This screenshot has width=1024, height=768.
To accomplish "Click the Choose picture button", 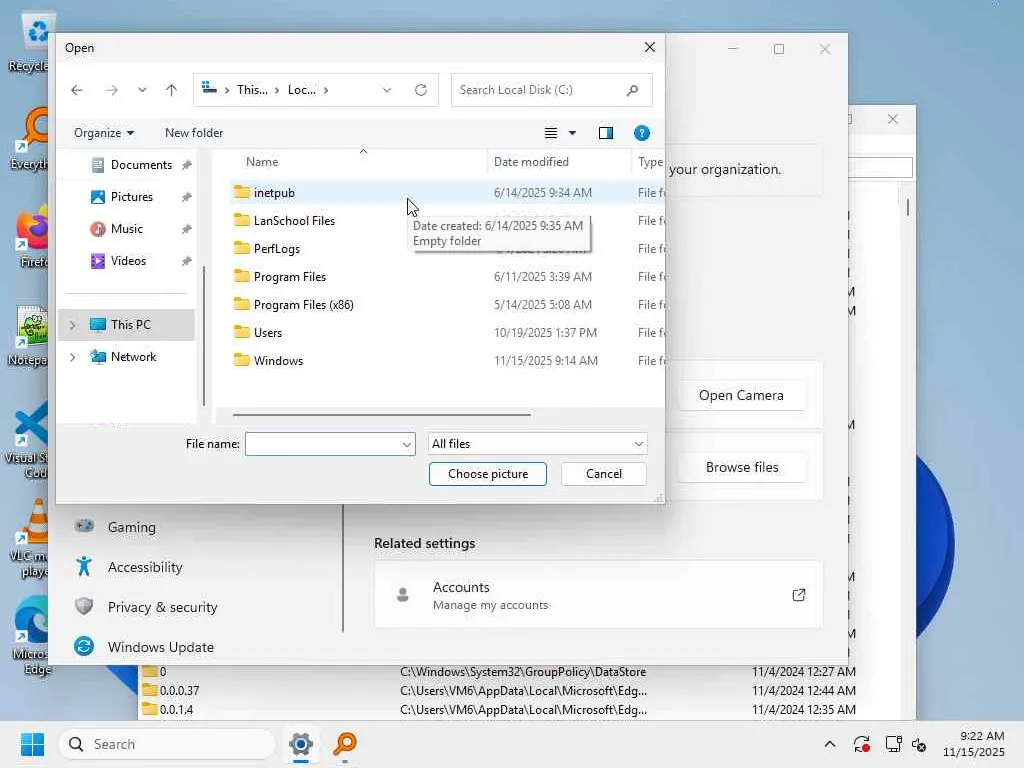I will point(488,474).
